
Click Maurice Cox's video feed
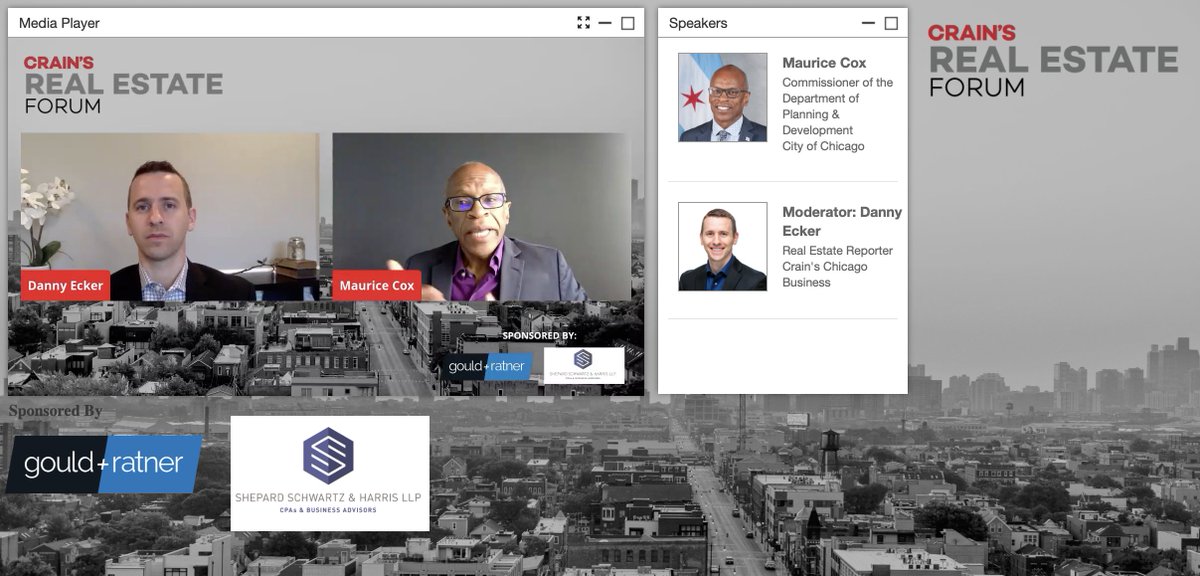pyautogui.click(x=482, y=217)
